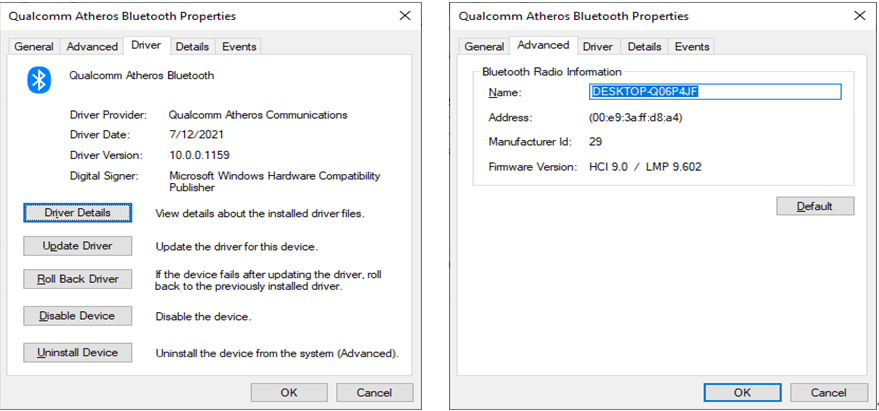This screenshot has height=411, width=879.
Task: Switch to the Advanced tab in the left dialog
Action: pyautogui.click(x=92, y=47)
